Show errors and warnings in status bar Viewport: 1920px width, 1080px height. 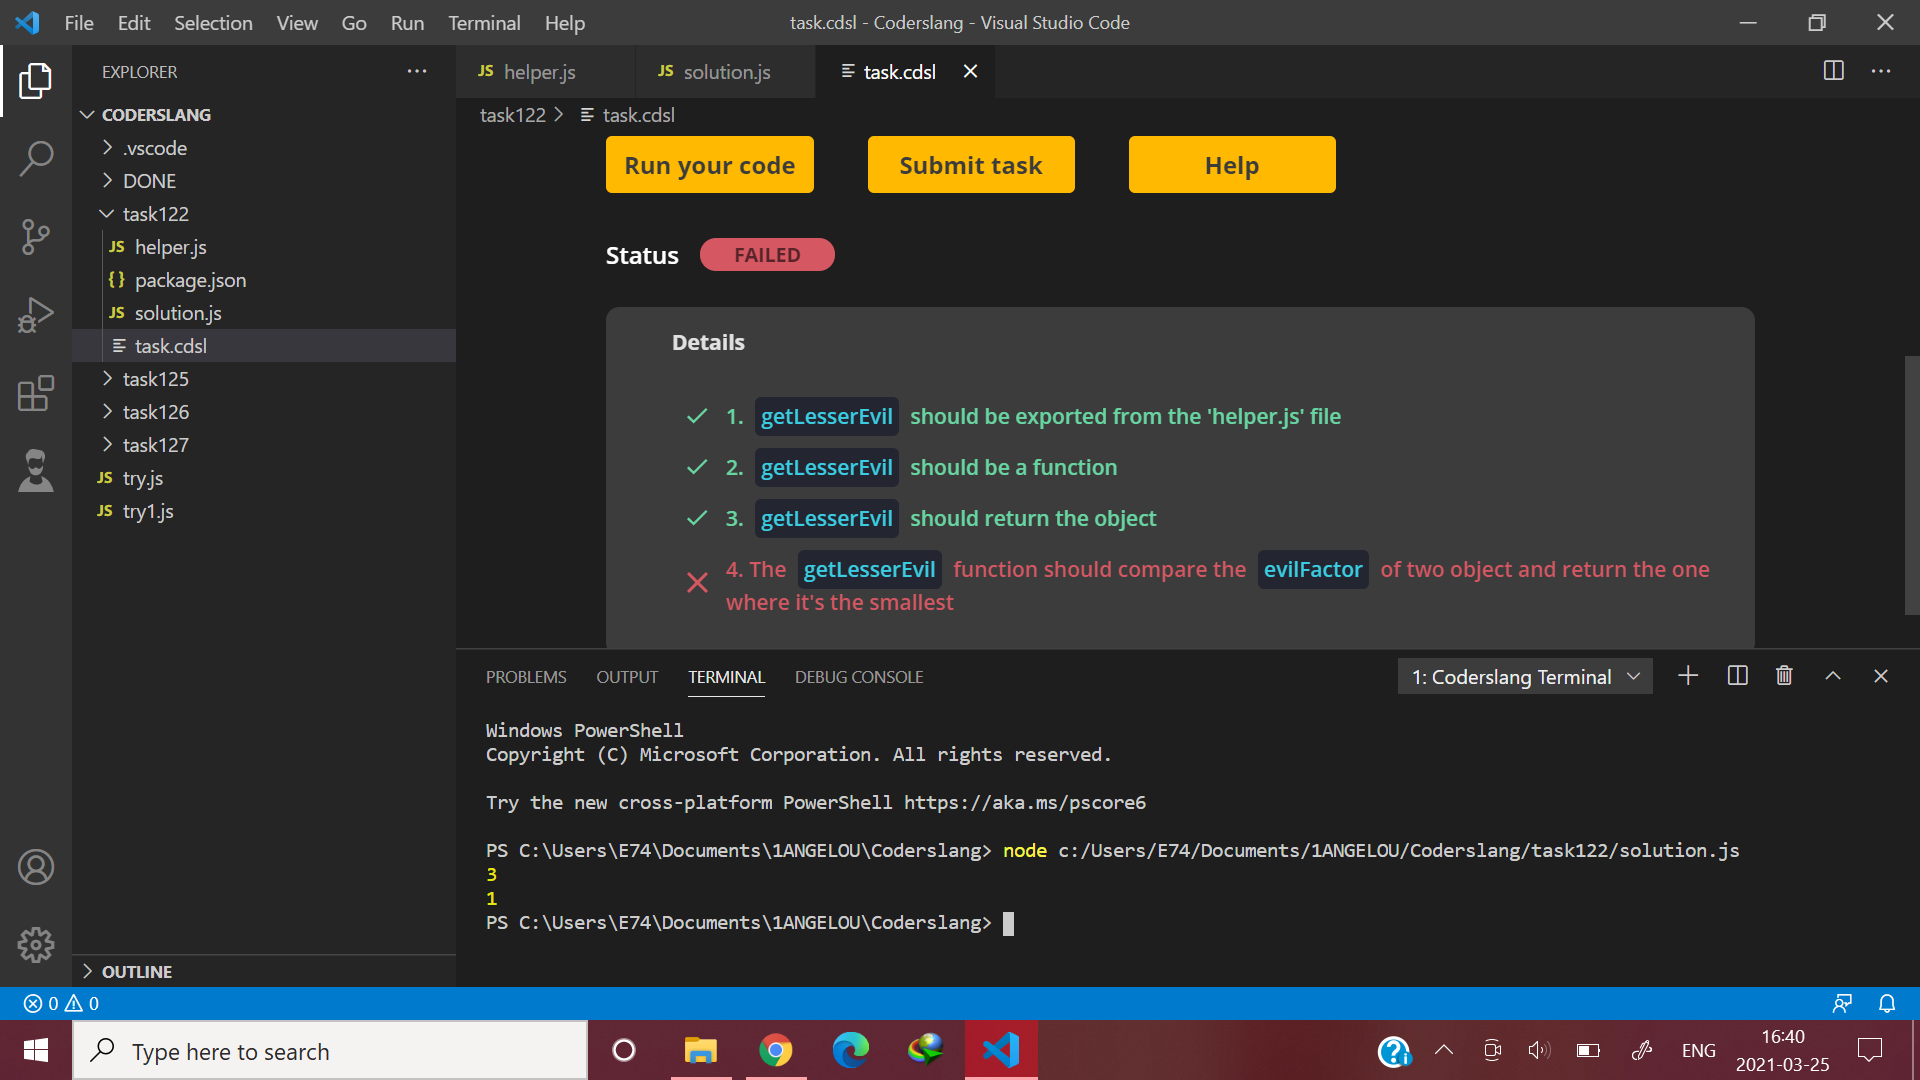61,1003
